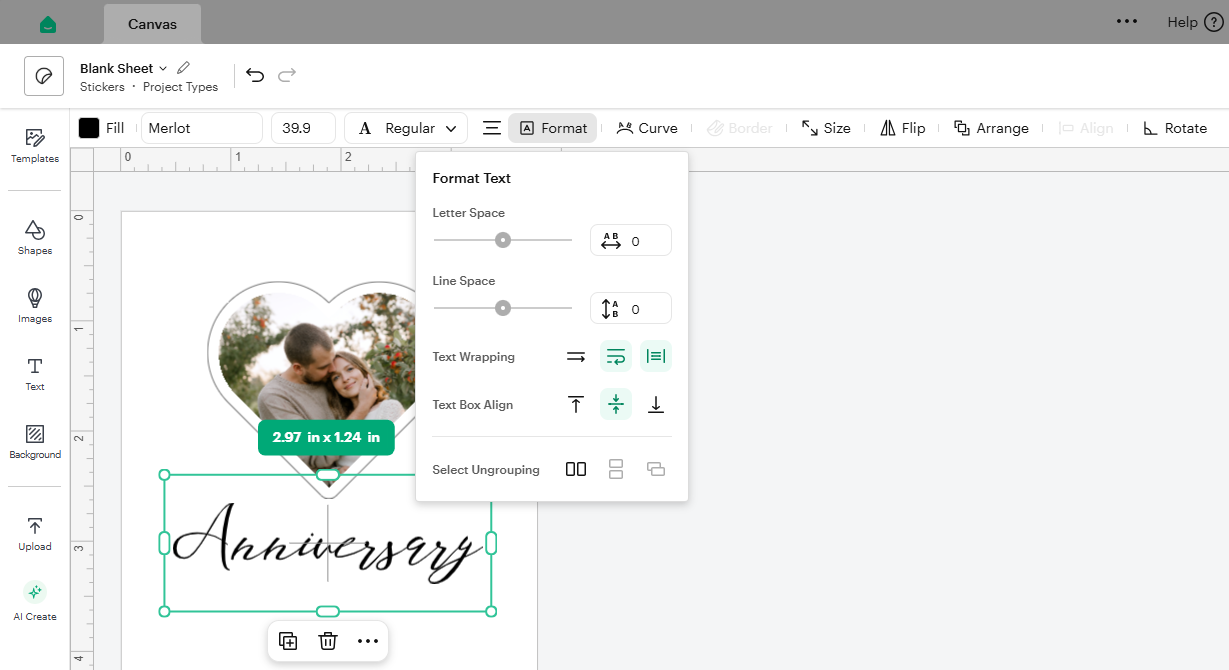Duplicate the selected Anniversary text
This screenshot has width=1229, height=670.
coord(288,641)
